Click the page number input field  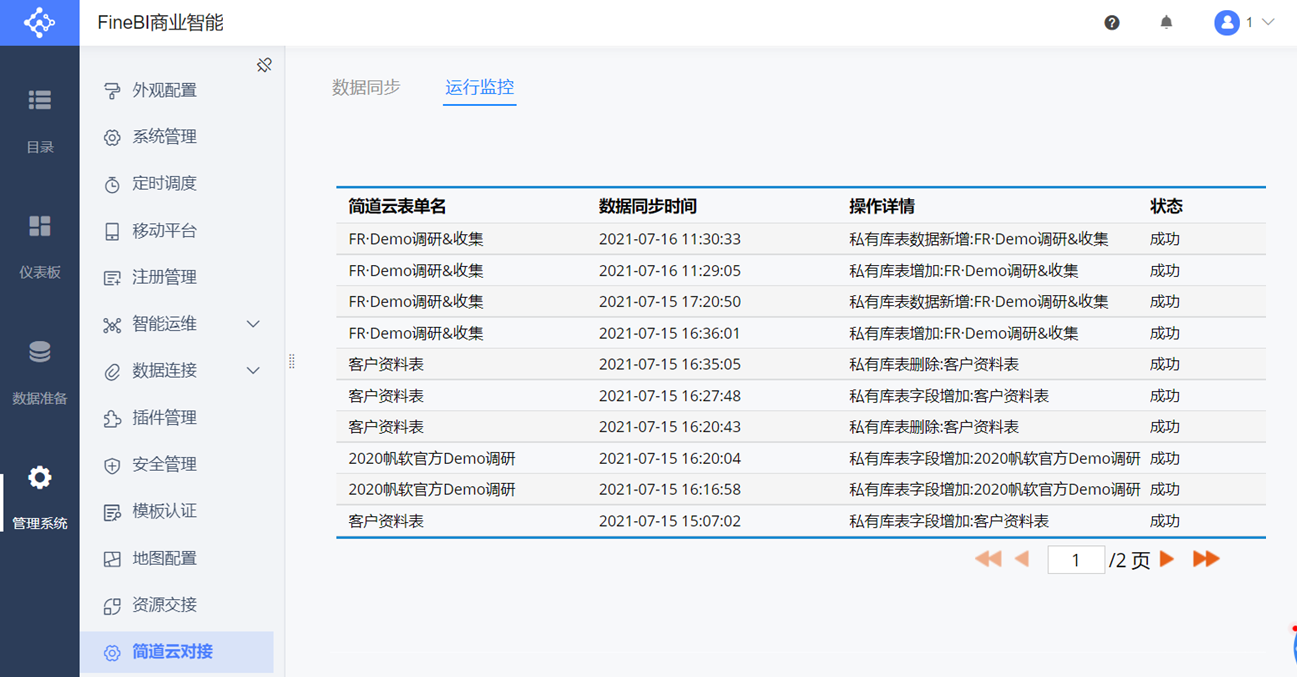1076,560
